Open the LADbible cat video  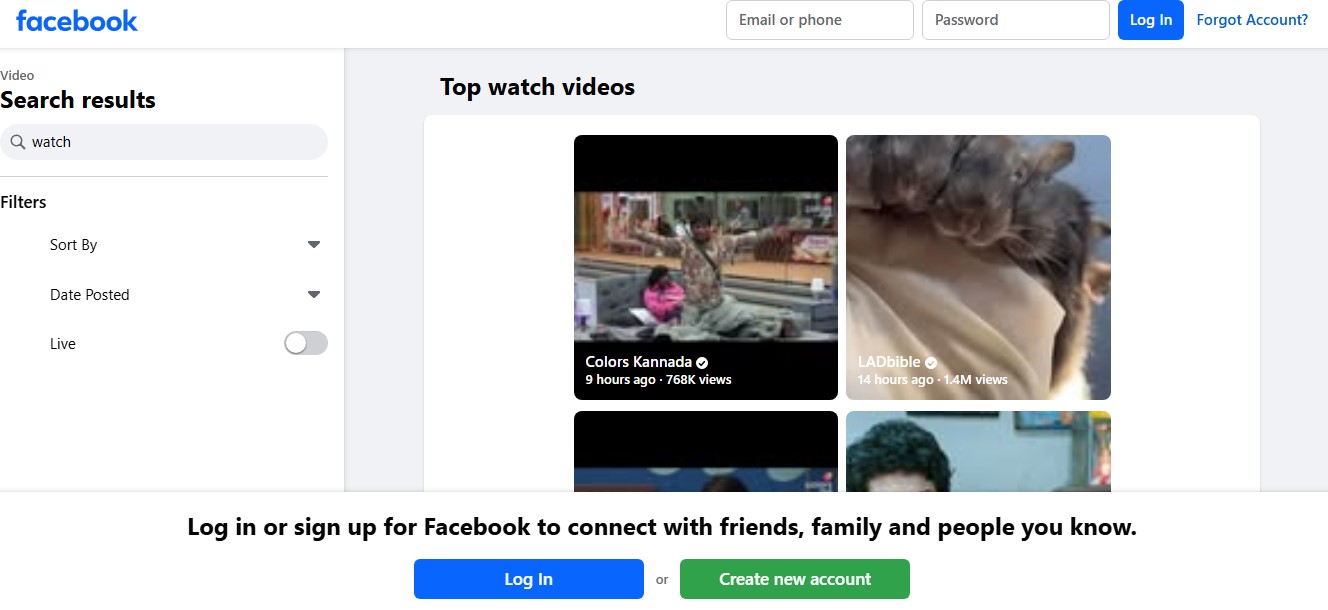977,250
